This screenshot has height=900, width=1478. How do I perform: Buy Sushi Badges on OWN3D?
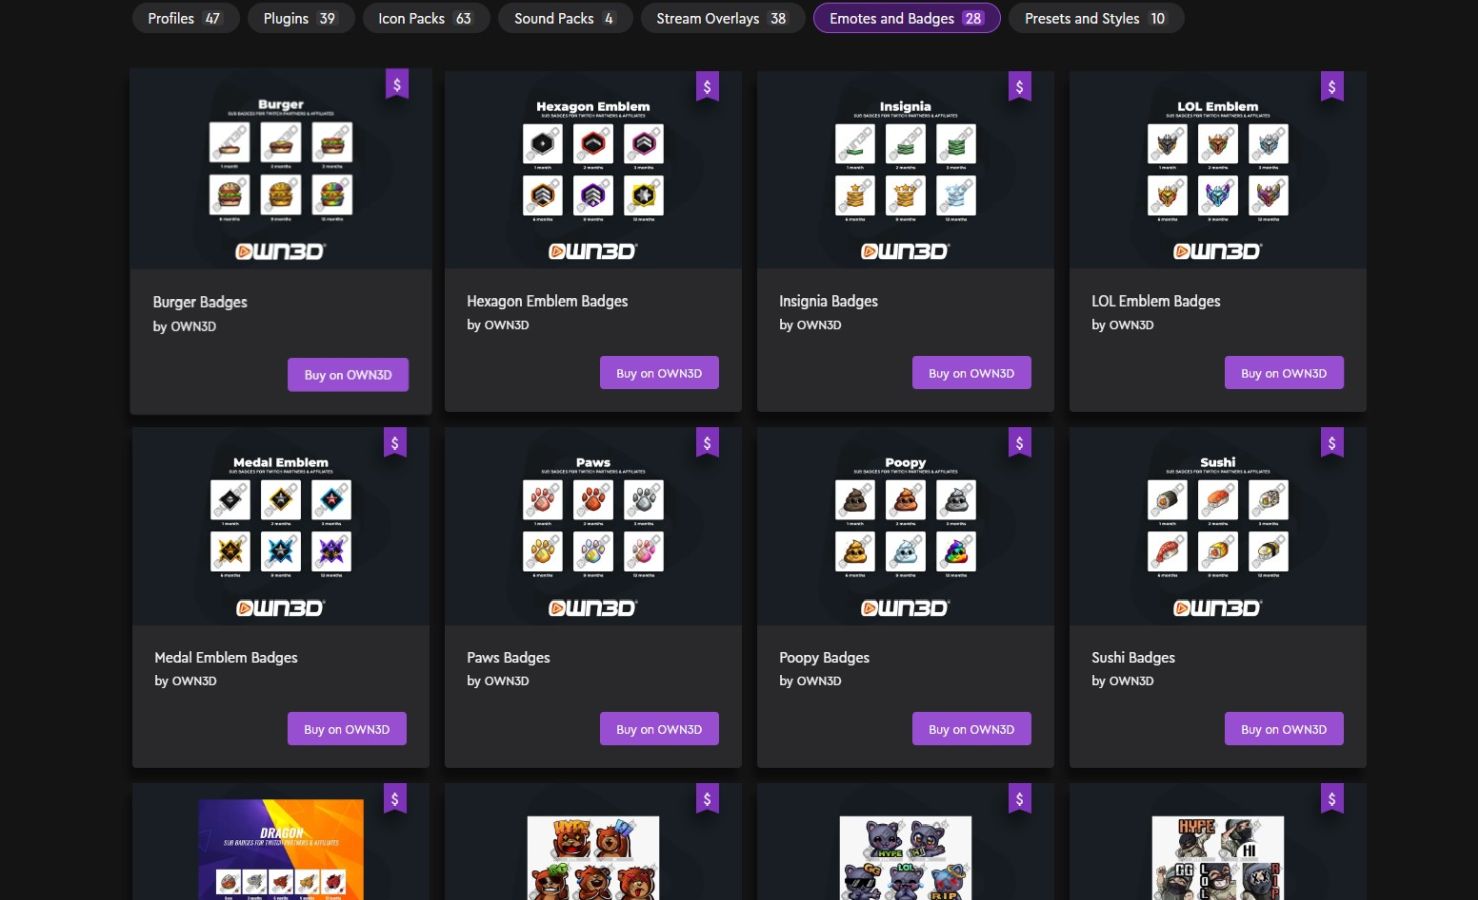pos(1284,729)
